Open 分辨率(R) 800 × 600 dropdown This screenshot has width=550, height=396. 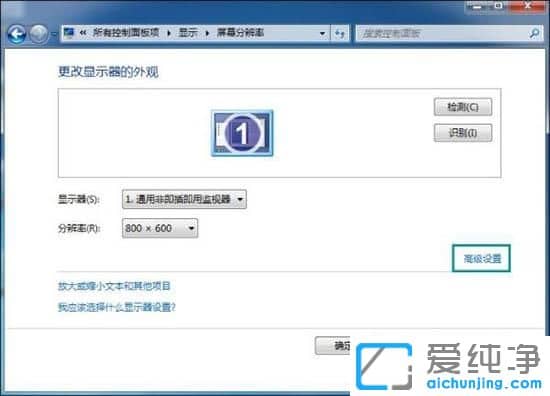coord(160,228)
